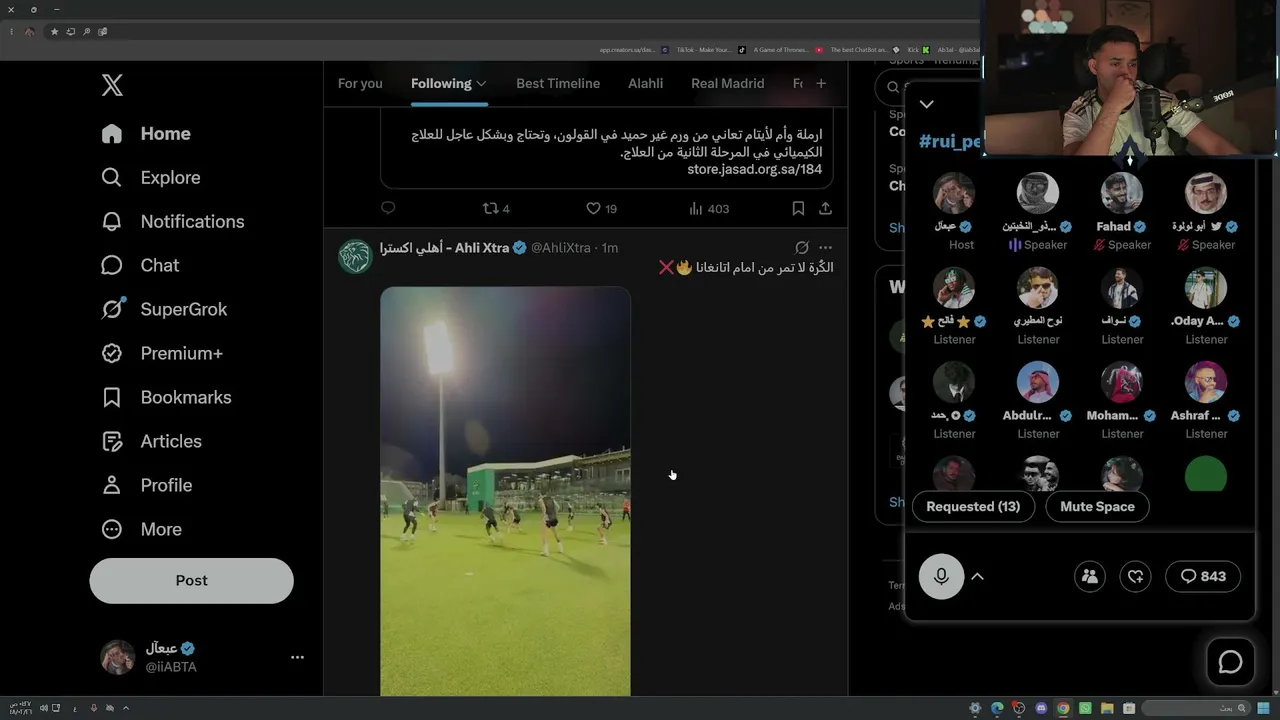Open the #rui_pe Space title
This screenshot has width=1280, height=720.
point(951,141)
